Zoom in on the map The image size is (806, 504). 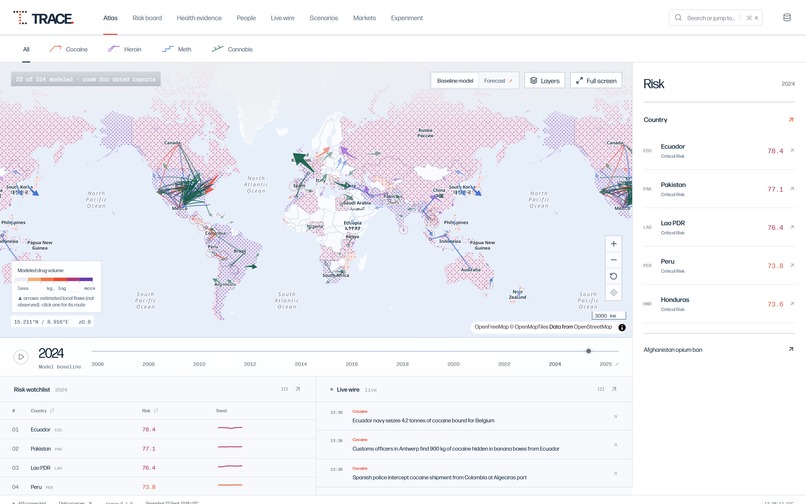pyautogui.click(x=613, y=244)
